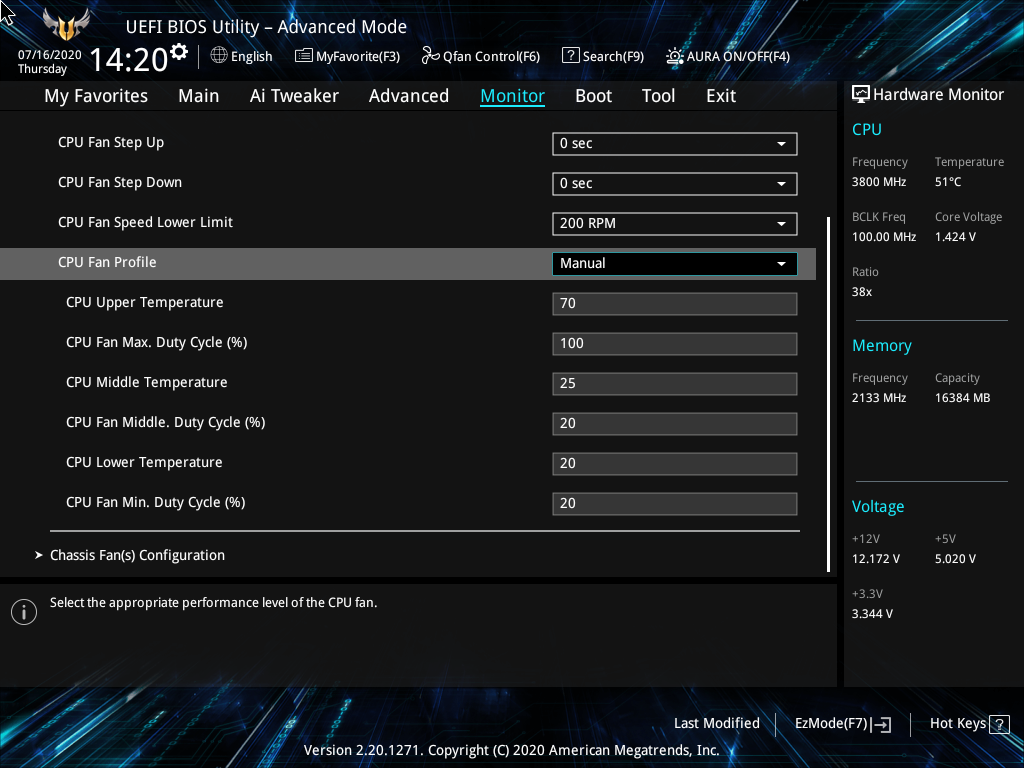Click the Hardware Monitor screen icon
This screenshot has height=768, width=1024.
[x=861, y=95]
